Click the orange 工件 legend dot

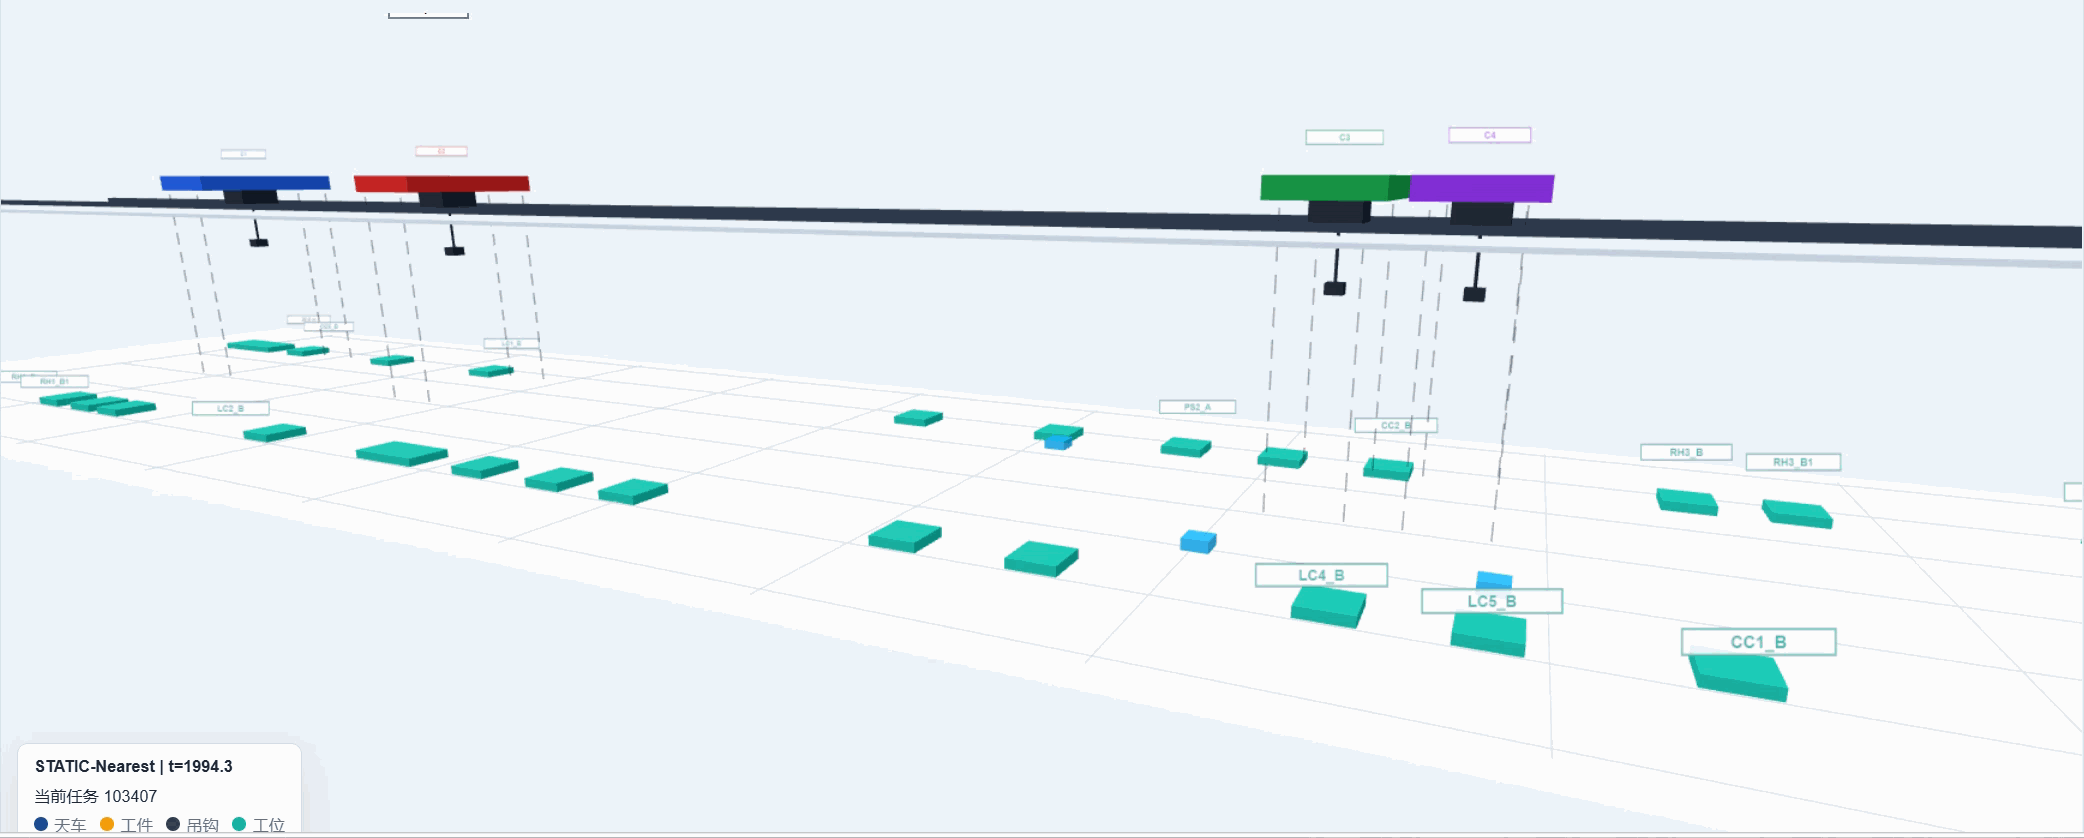(107, 824)
